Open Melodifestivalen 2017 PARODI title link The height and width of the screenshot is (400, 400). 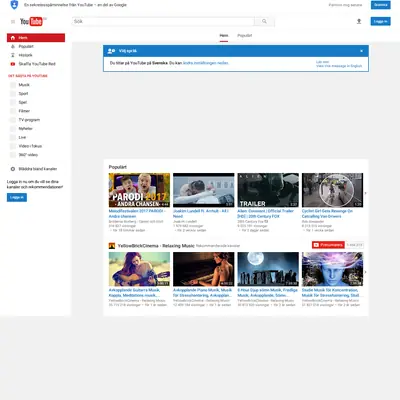(137, 214)
